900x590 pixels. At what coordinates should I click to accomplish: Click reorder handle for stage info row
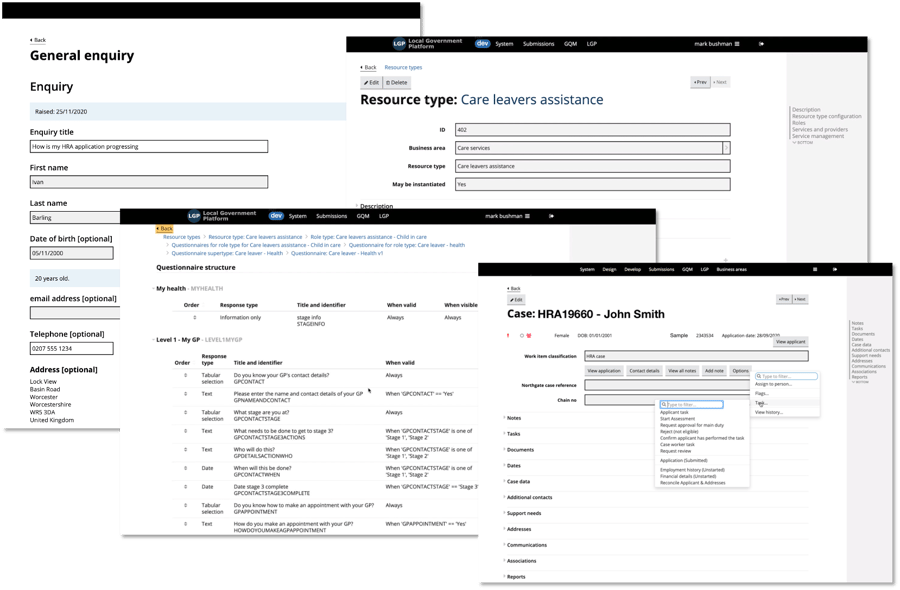point(195,317)
